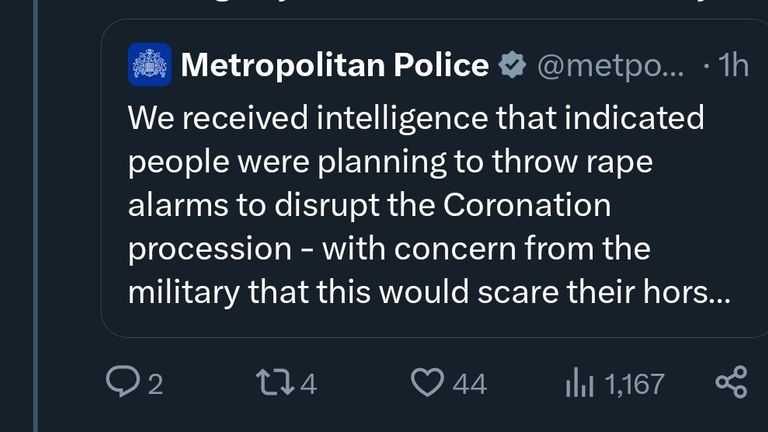
Task: Click the verified badge next to Metropolitan Police
Action: click(512, 65)
